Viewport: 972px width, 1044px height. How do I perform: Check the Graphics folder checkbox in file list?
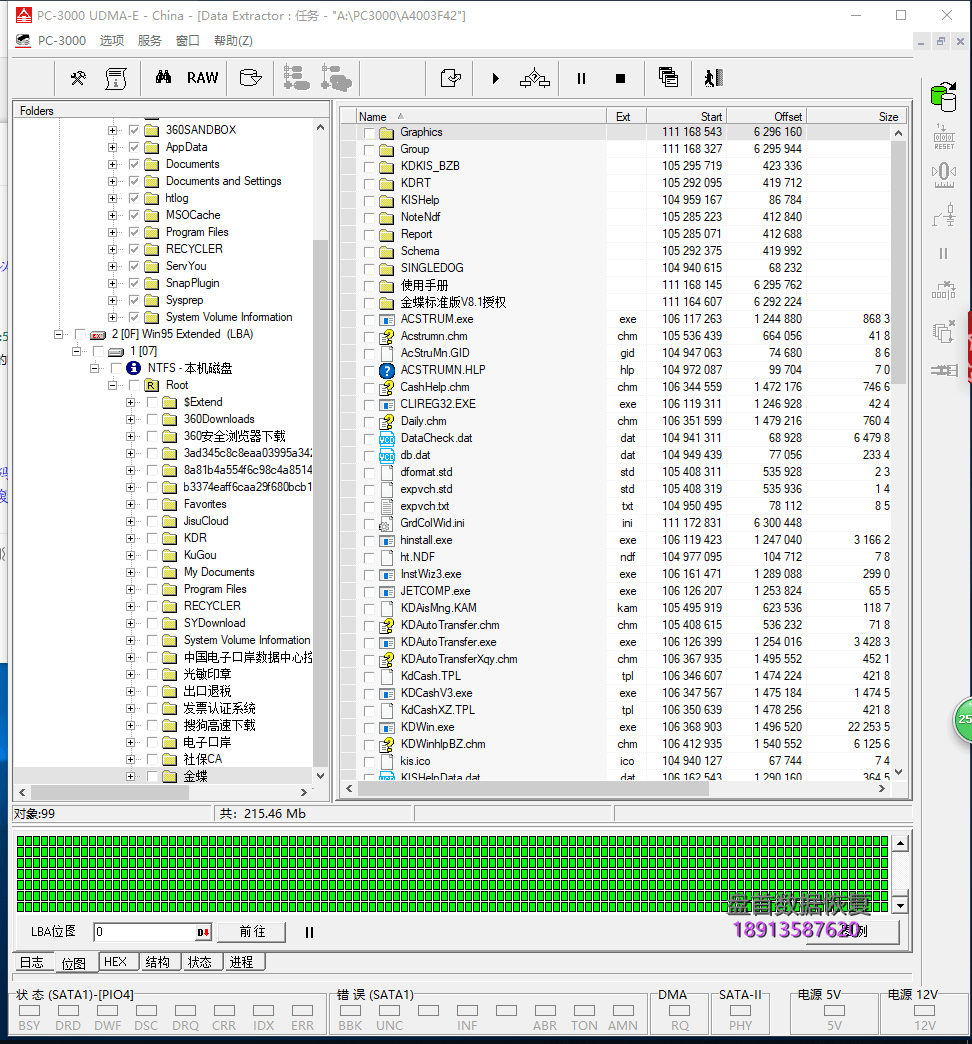[369, 133]
